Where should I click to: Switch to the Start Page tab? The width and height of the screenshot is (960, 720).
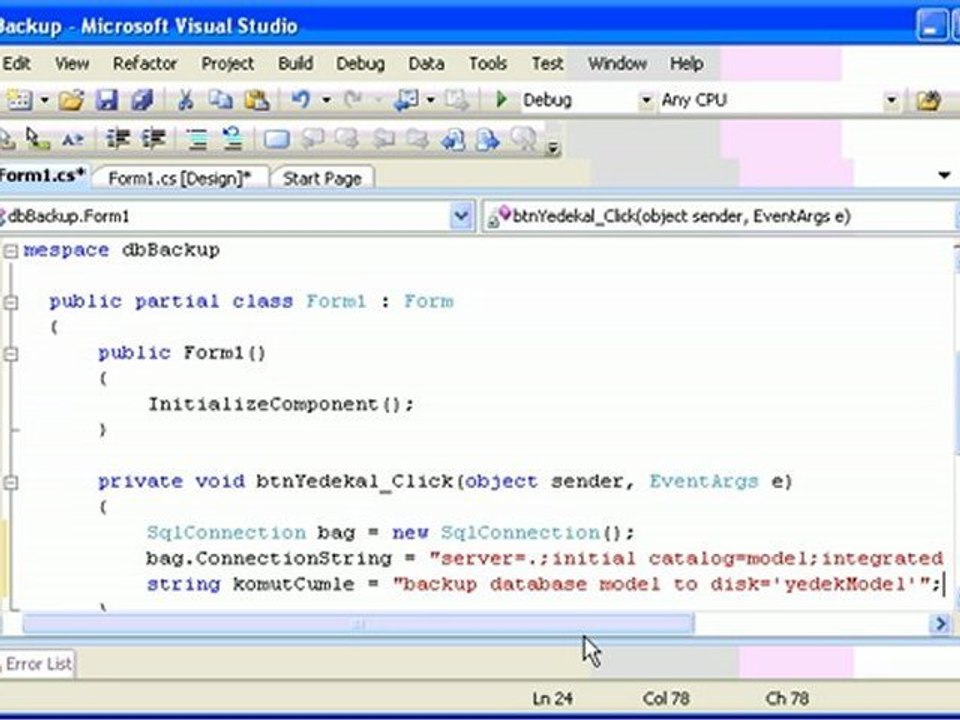tap(322, 178)
